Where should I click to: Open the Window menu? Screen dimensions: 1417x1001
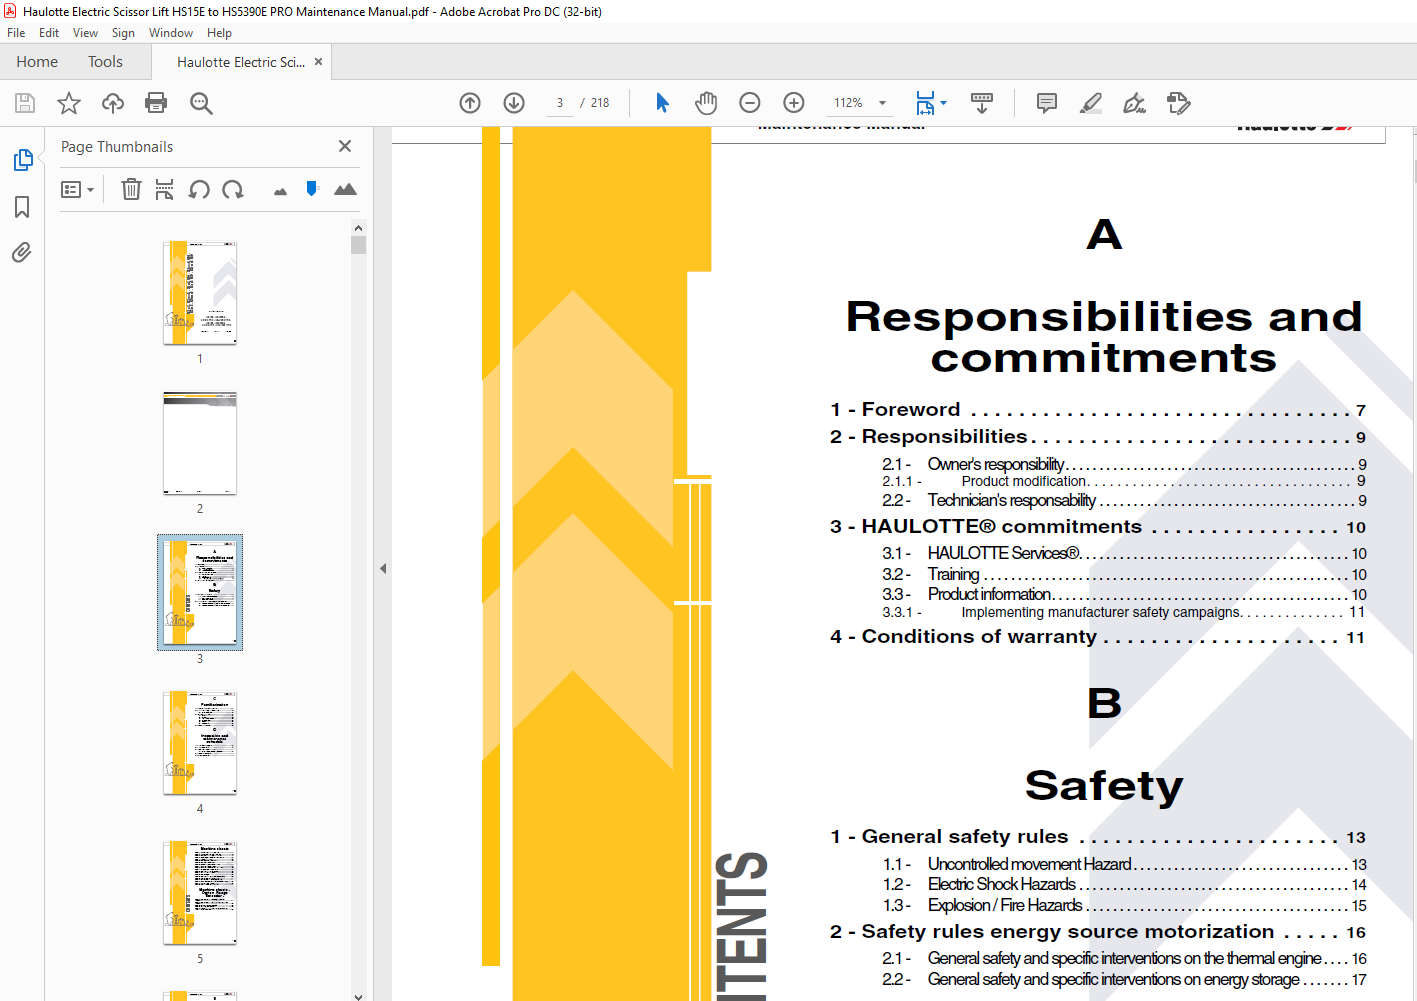tap(171, 33)
